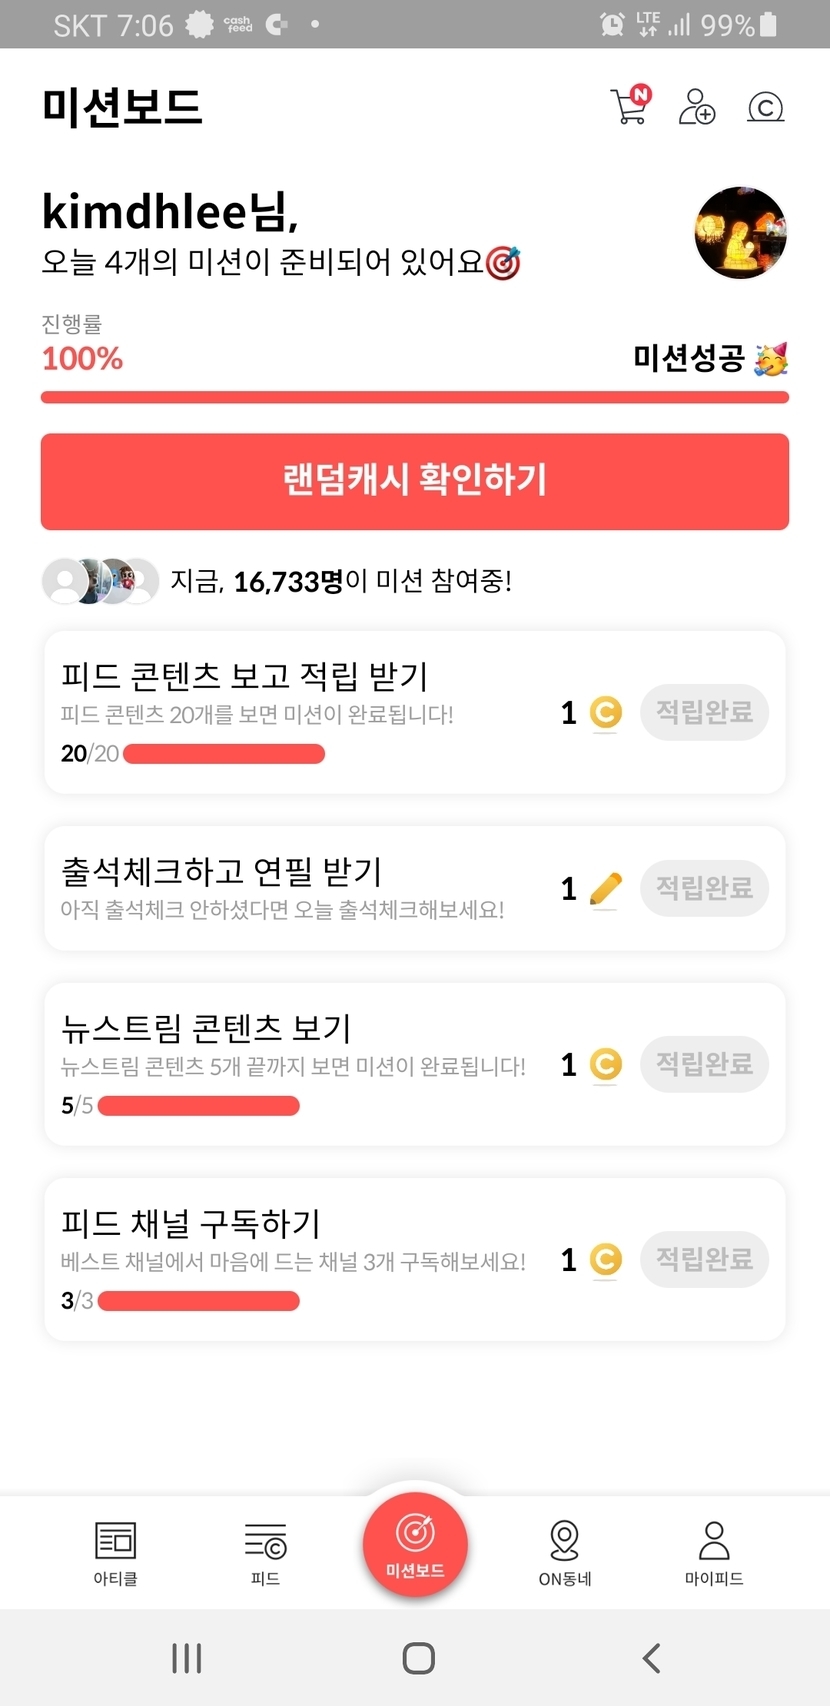Tap 적립완료 for 피드 채널 구독하기
830x1706 pixels.
(x=704, y=1259)
